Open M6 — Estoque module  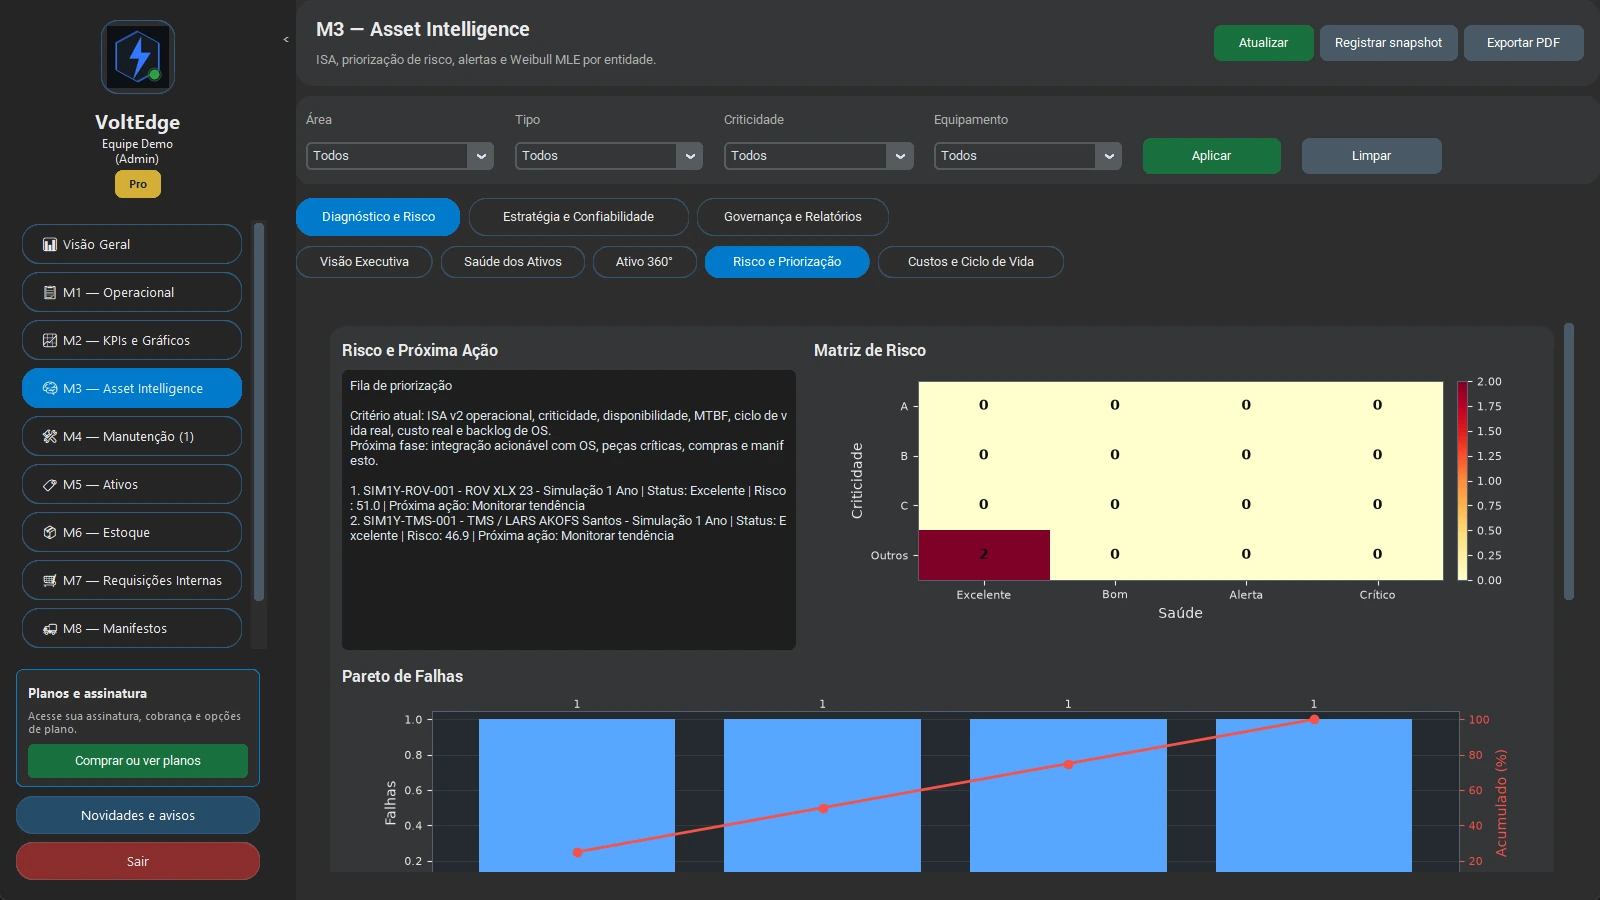point(132,532)
